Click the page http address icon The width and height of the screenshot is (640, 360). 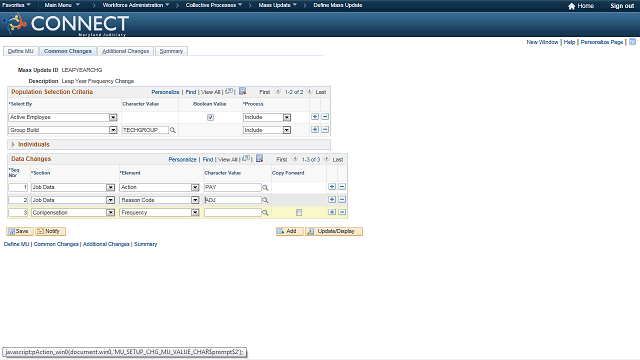632,42
